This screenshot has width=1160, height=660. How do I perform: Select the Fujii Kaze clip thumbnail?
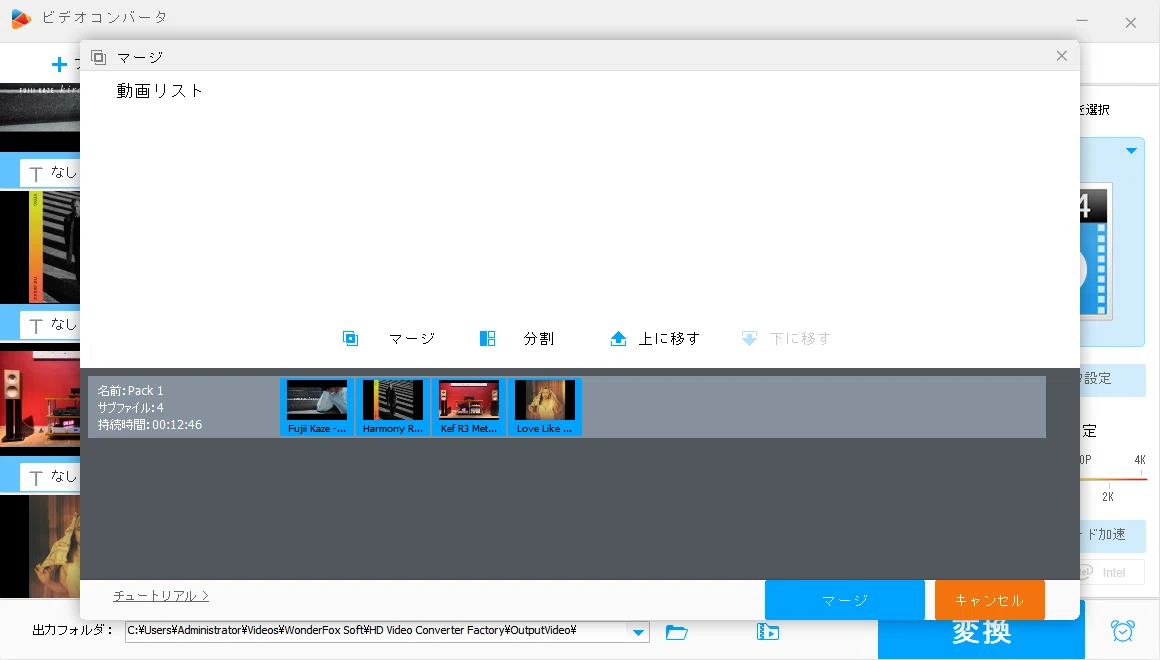(317, 407)
